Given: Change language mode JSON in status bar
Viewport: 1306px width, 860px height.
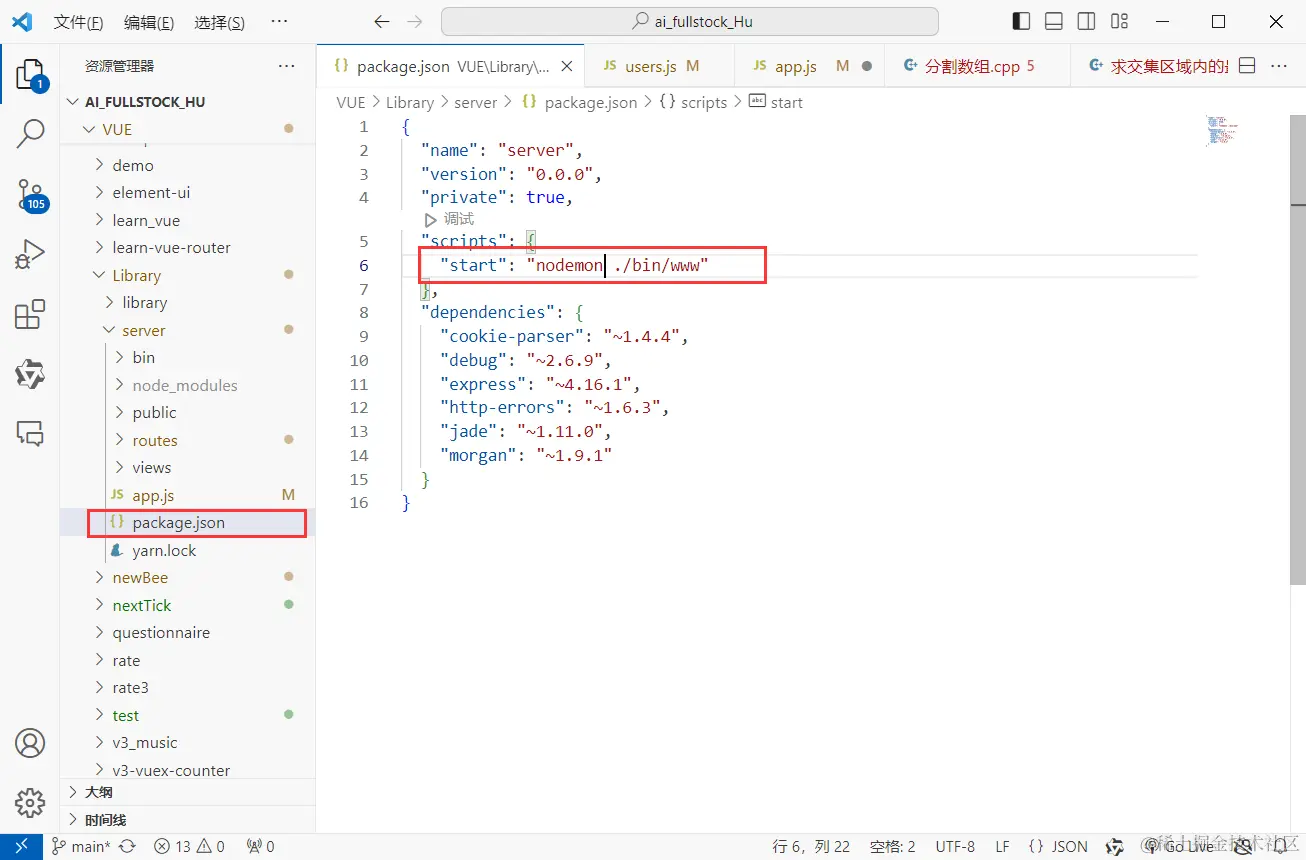Looking at the screenshot, I should coord(1058,846).
